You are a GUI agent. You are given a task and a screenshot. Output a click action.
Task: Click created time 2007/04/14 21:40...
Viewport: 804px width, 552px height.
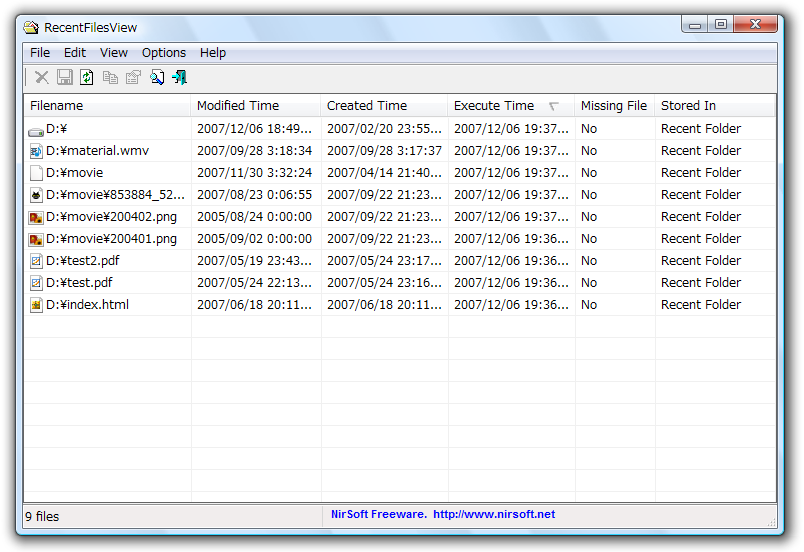pyautogui.click(x=384, y=173)
